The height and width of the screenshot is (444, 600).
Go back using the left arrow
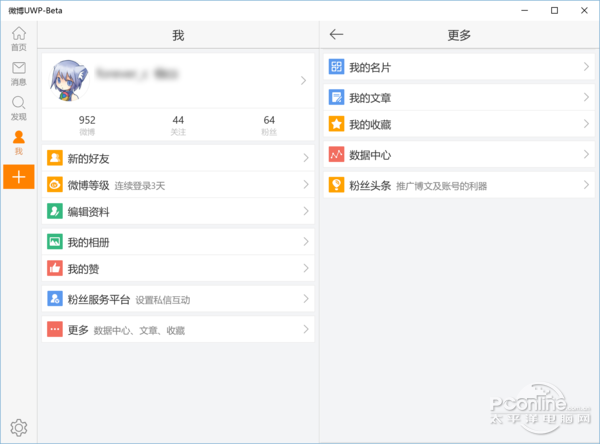336,35
